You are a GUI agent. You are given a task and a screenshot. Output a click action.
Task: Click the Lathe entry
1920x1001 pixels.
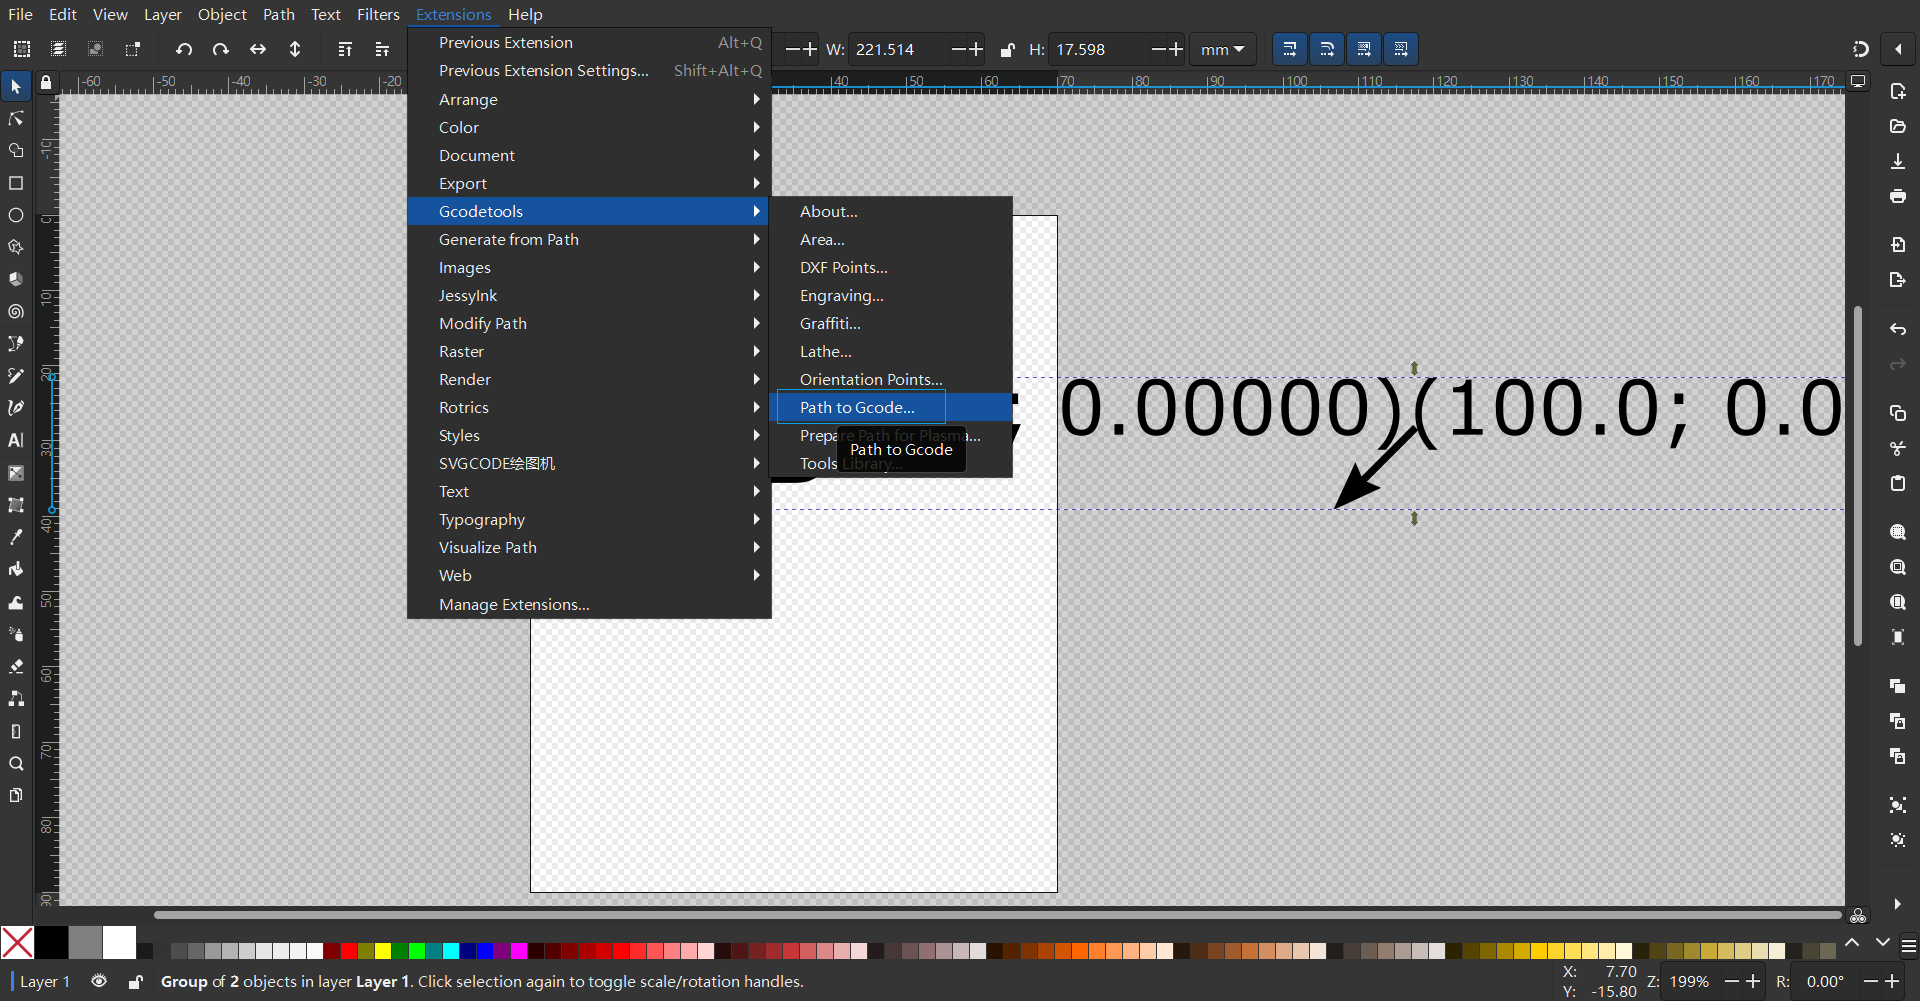pyautogui.click(x=891, y=351)
